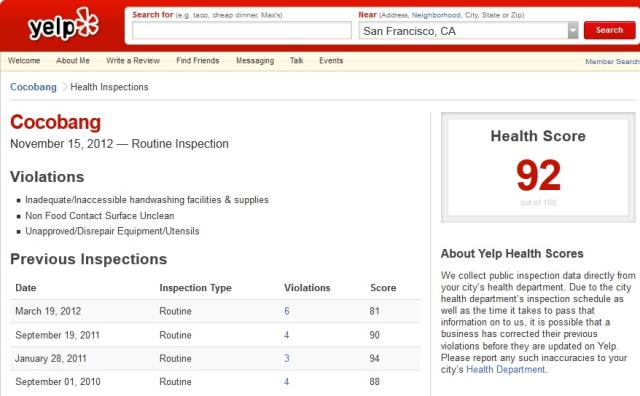Screen dimensions: 640x396
Task: Click the score 81 cell
Action: (x=375, y=311)
